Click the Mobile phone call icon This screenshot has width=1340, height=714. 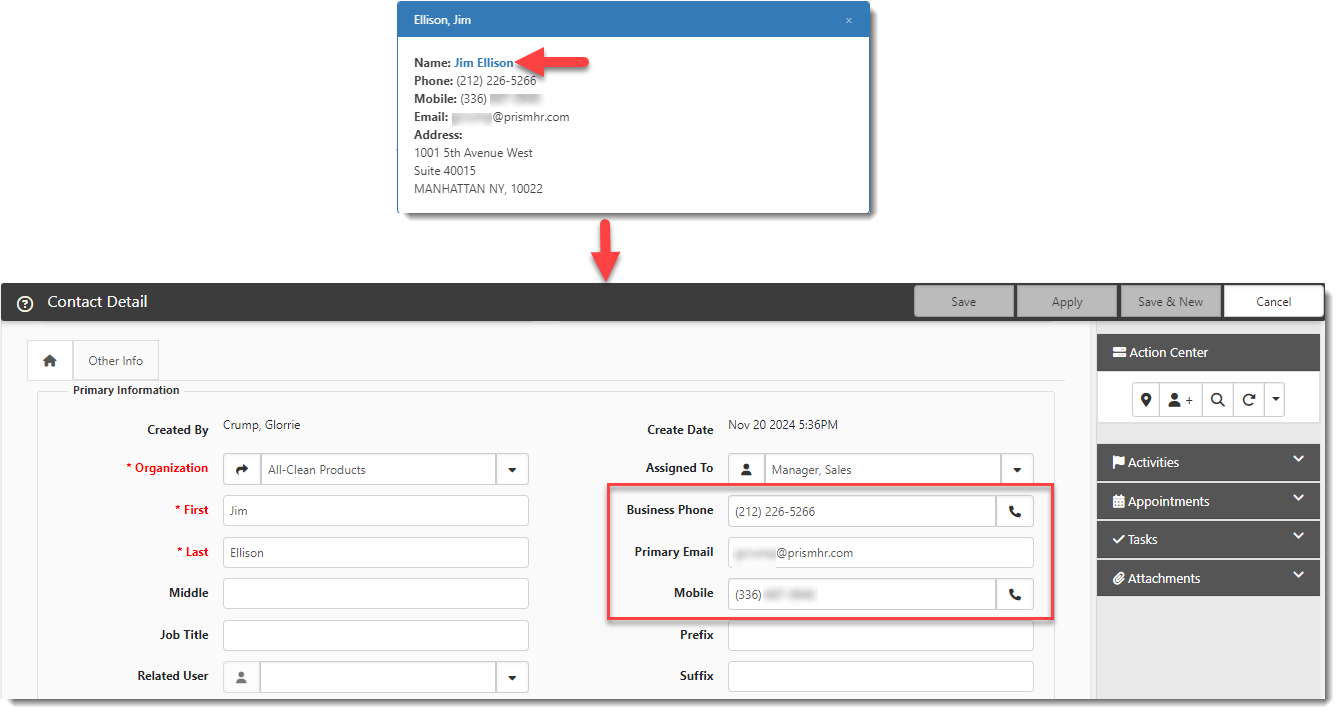[x=1015, y=594]
